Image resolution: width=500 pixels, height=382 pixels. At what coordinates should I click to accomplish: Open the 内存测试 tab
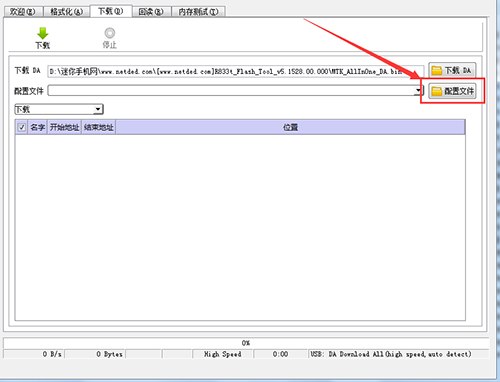click(x=198, y=12)
